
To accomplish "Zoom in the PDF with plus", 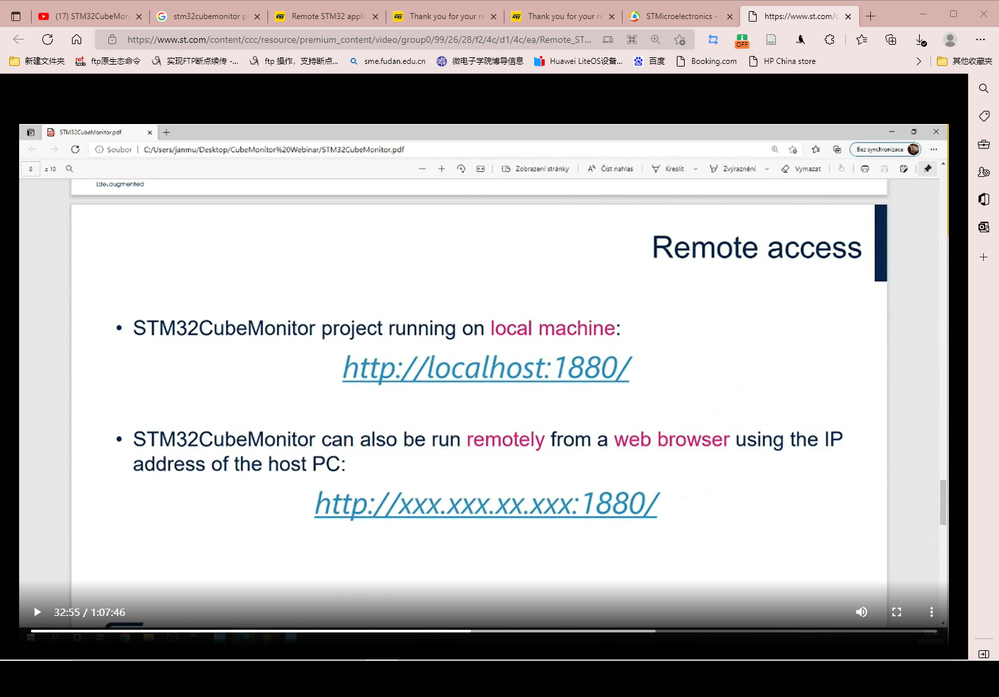I will click(x=442, y=169).
